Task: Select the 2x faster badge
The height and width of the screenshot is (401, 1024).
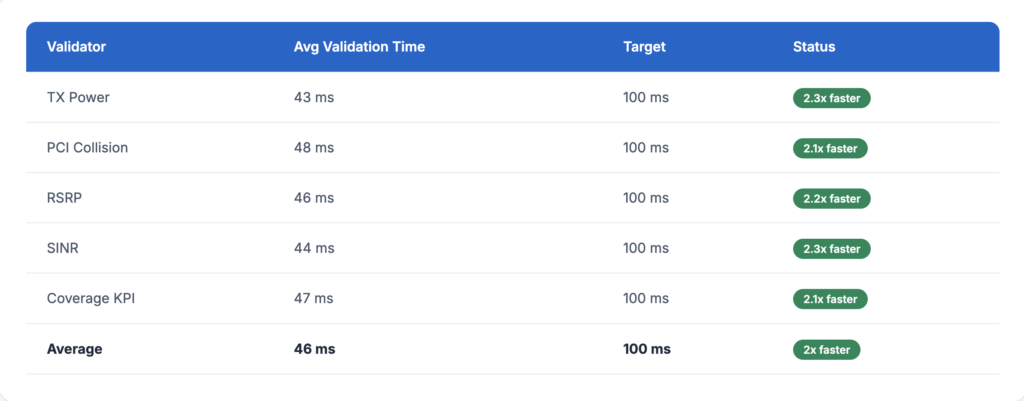Action: click(x=827, y=349)
